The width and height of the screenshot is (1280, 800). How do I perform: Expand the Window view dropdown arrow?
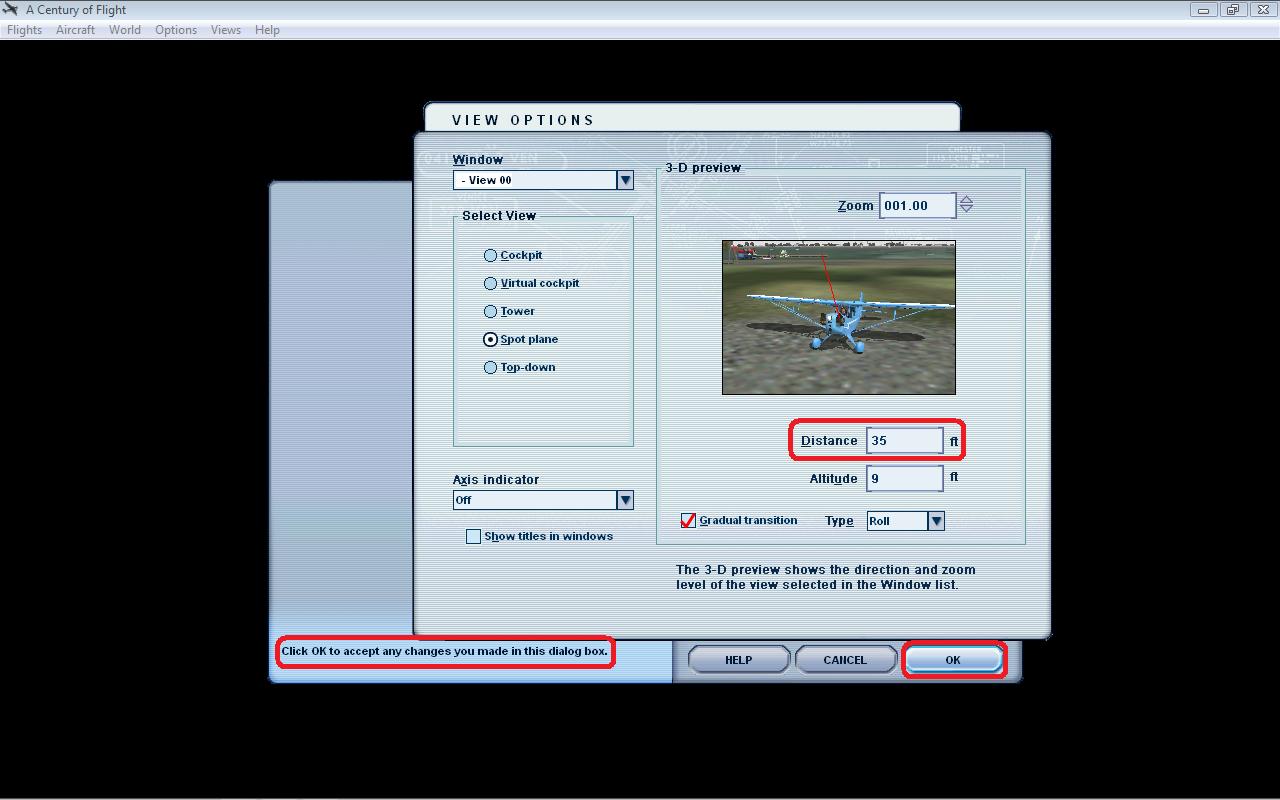click(x=625, y=180)
